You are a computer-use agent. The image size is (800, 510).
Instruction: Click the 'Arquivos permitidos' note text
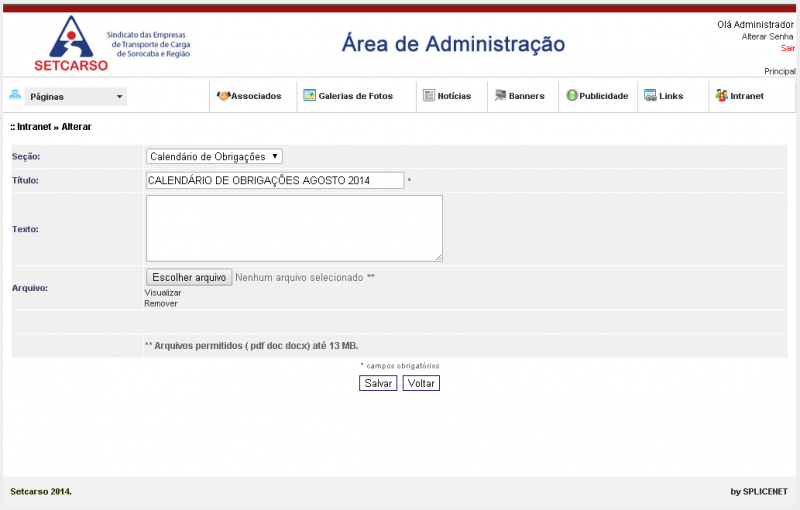252,346
